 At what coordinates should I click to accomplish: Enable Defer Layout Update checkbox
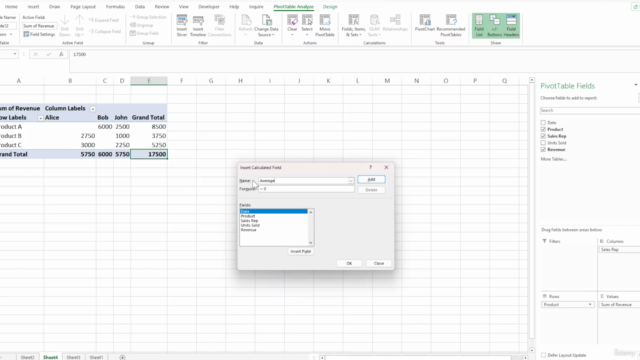pos(543,355)
